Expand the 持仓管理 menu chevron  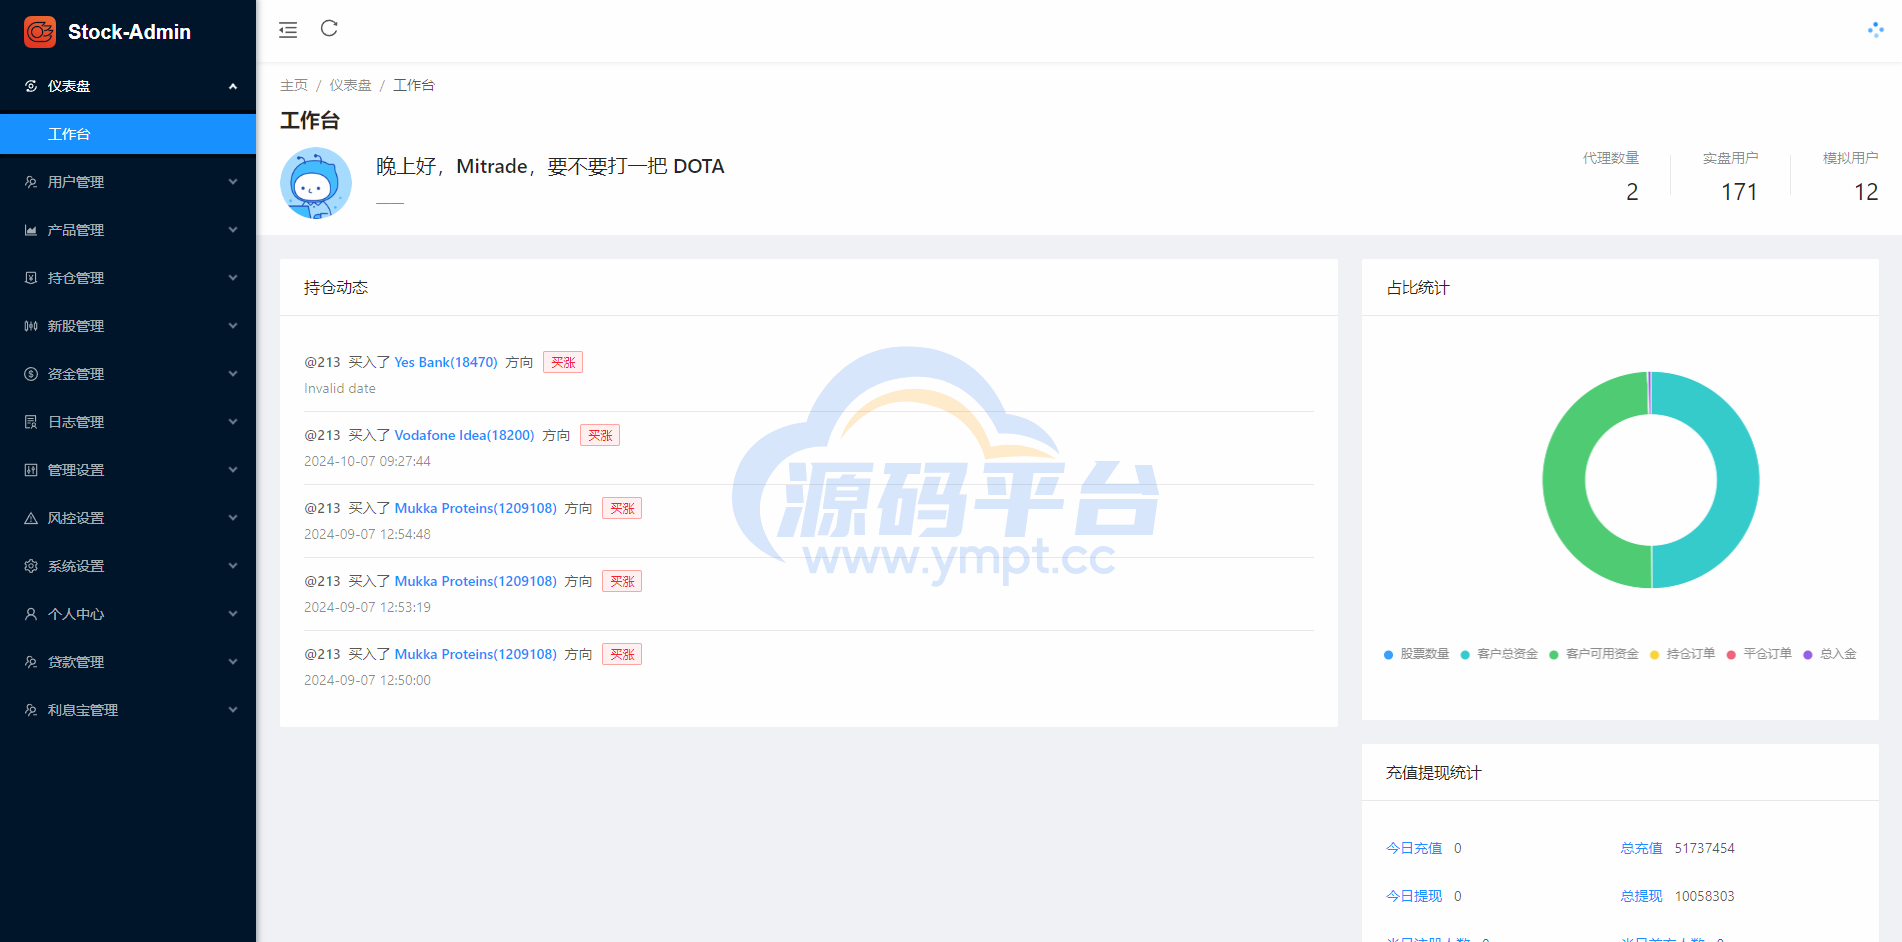click(x=233, y=278)
